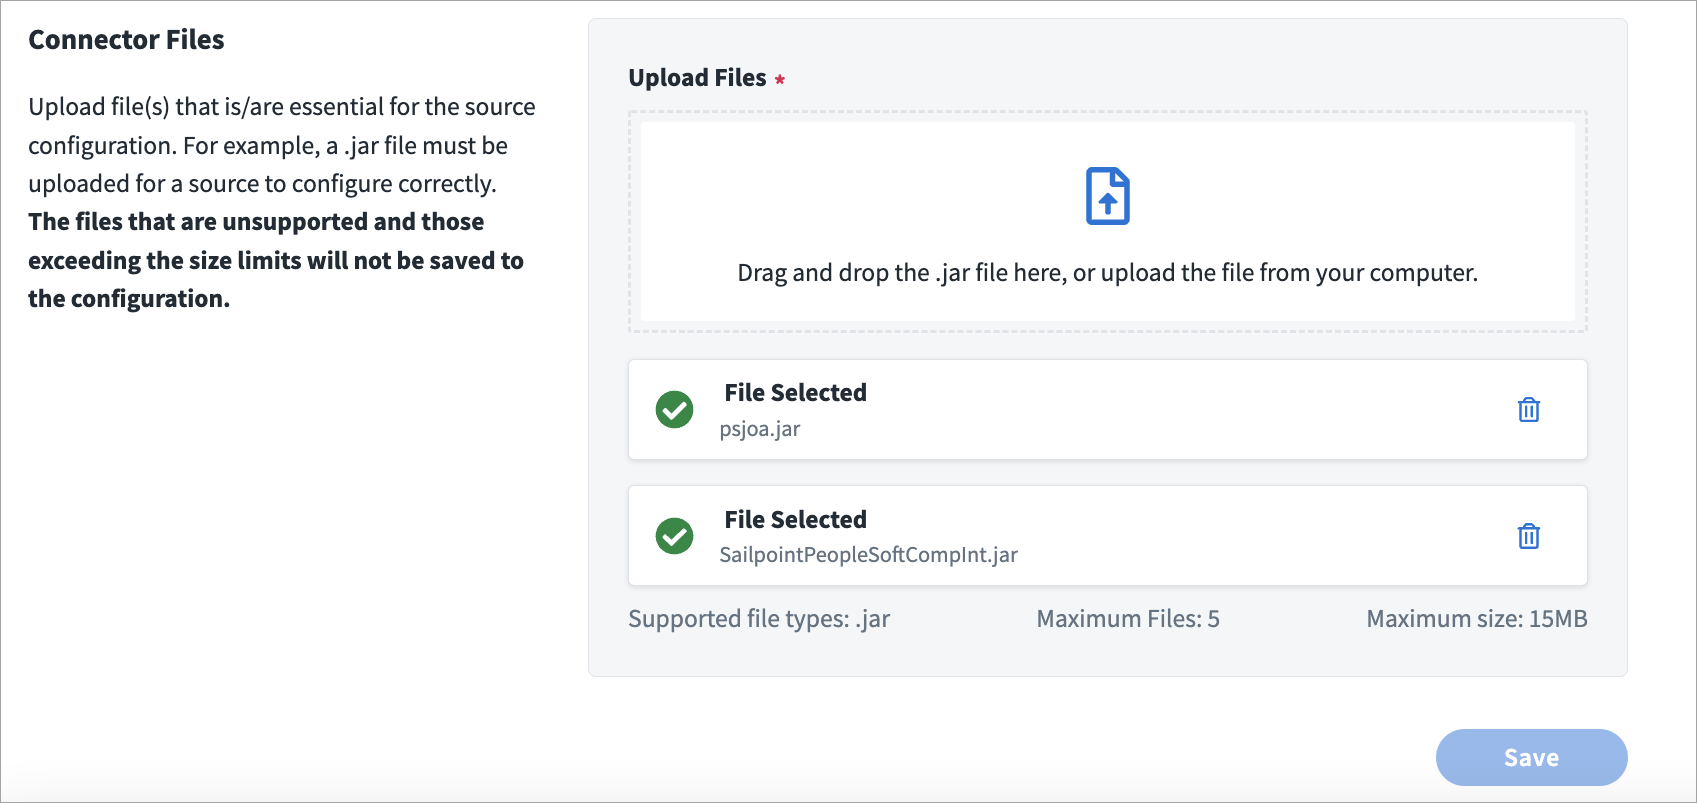Select the SailpointPeopleSoftCompInt.jar file name
The image size is (1697, 803).
click(x=868, y=555)
